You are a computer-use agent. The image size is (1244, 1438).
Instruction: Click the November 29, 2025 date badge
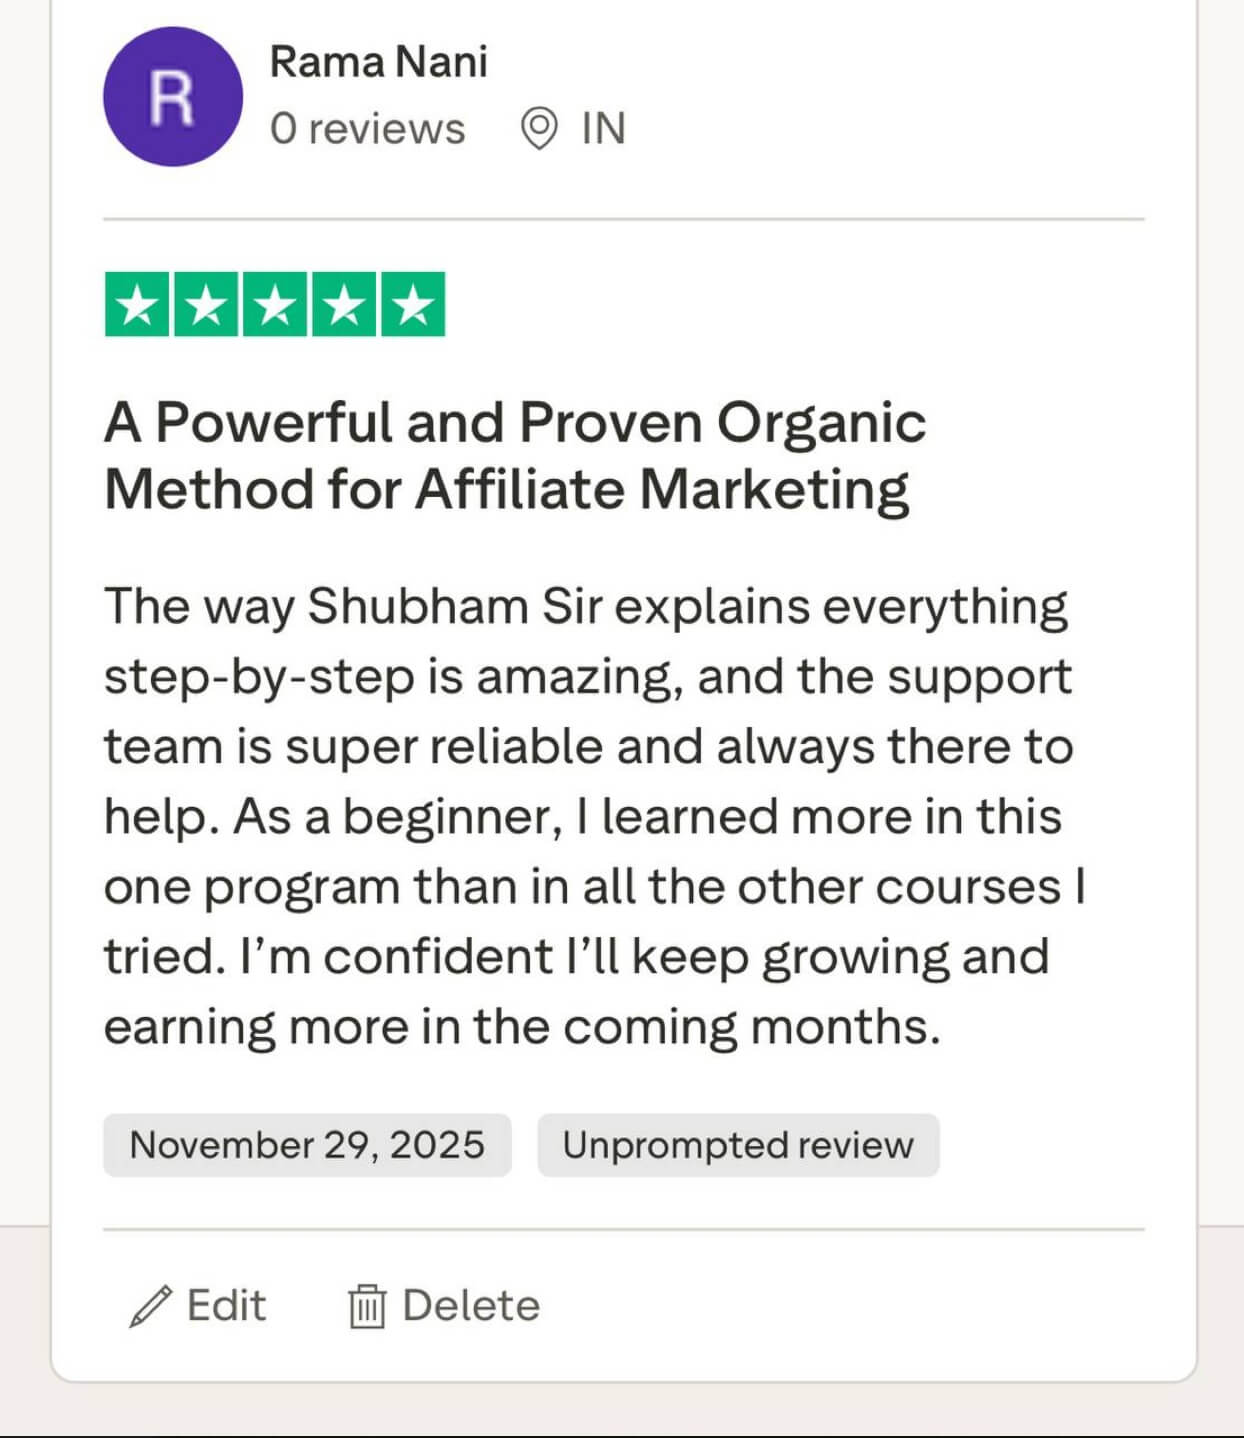(x=307, y=1145)
